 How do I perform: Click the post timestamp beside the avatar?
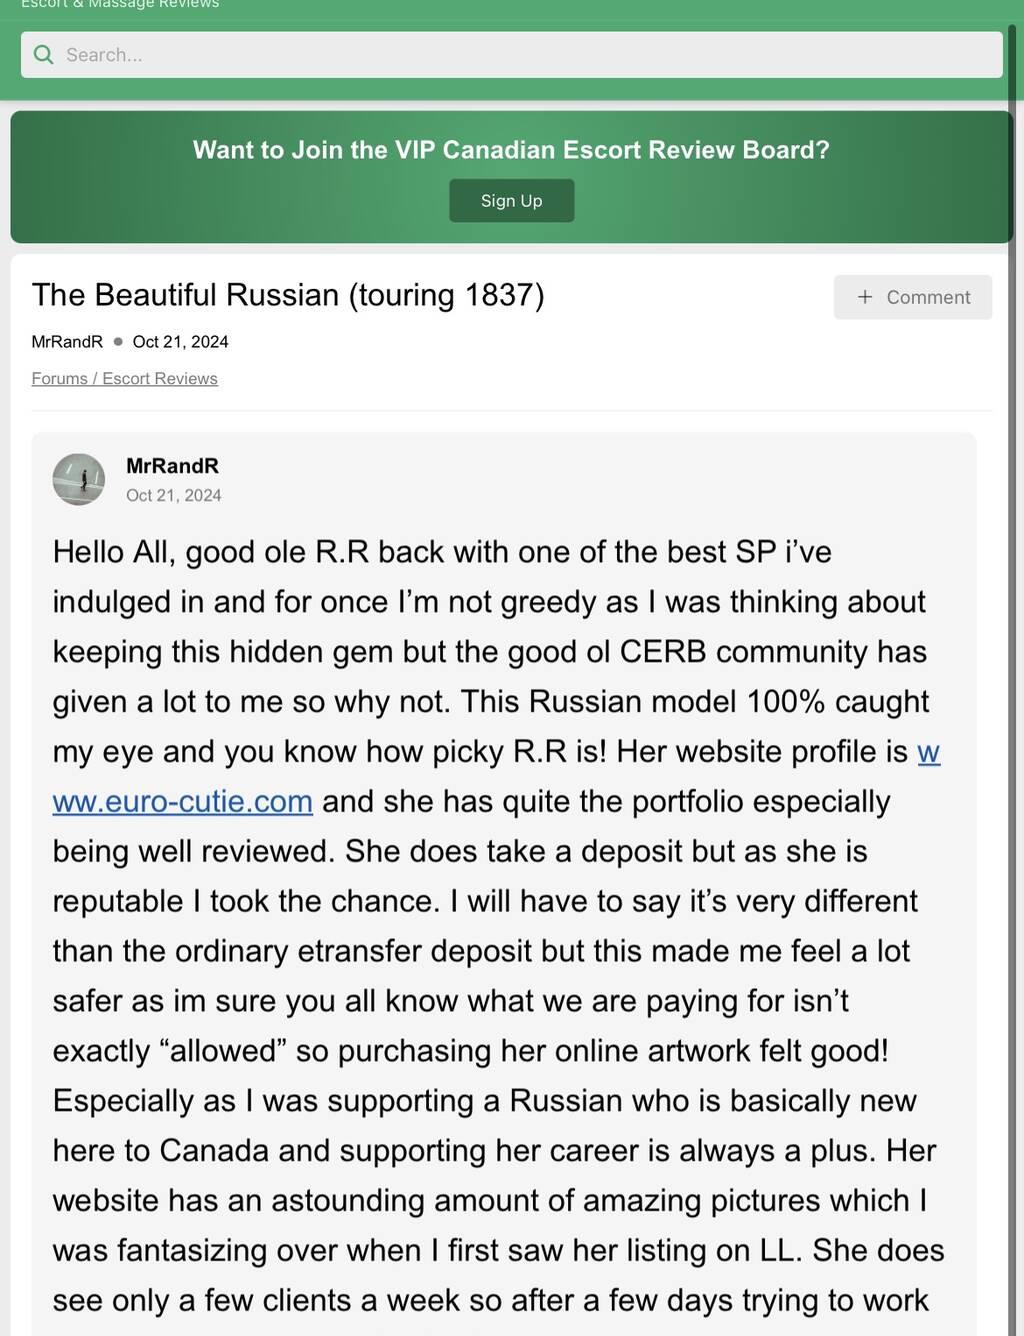coord(174,496)
